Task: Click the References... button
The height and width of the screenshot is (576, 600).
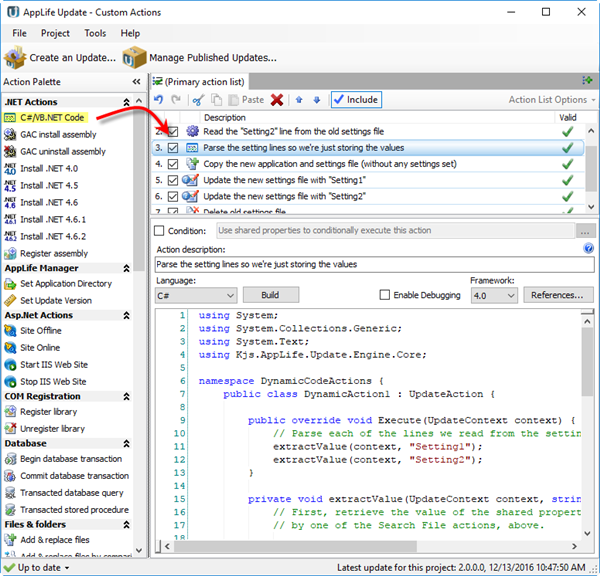Action: 558,295
